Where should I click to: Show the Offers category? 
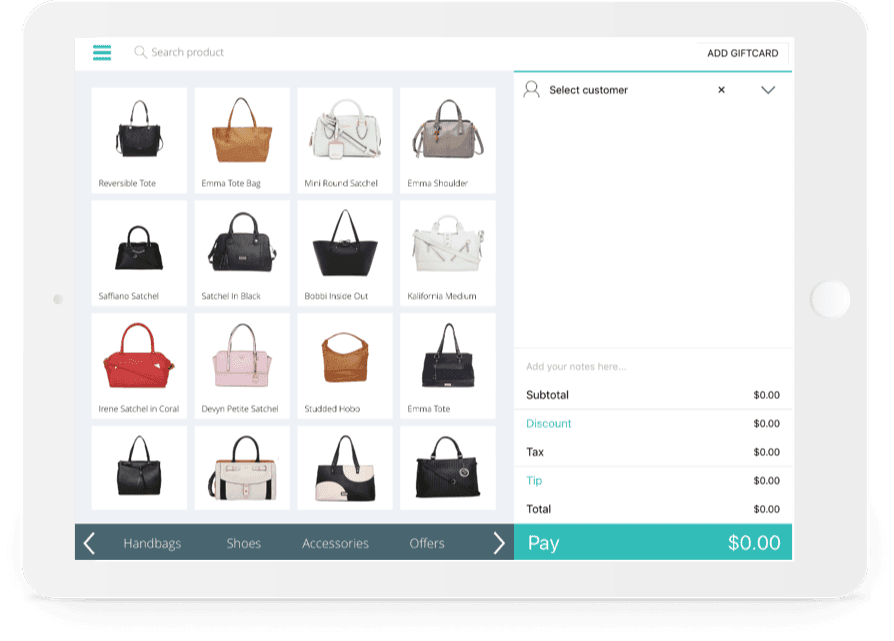pyautogui.click(x=427, y=543)
